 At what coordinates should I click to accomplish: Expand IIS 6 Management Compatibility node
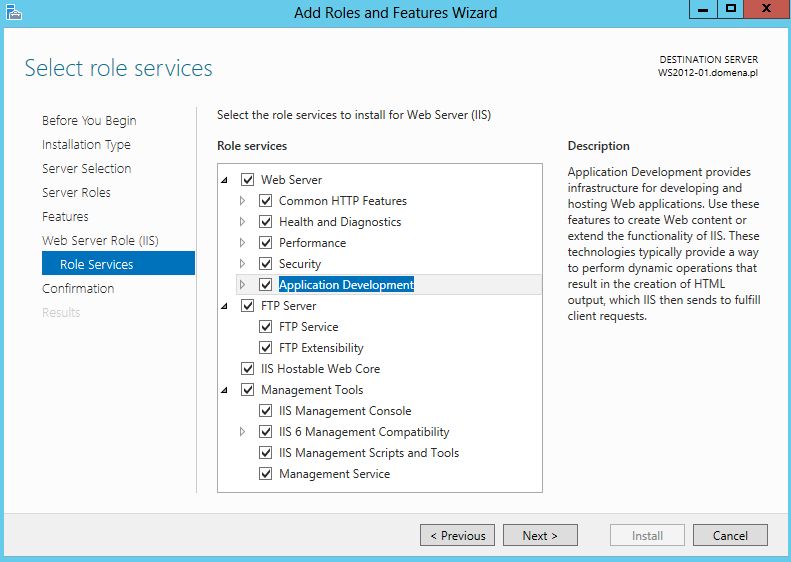pos(242,432)
